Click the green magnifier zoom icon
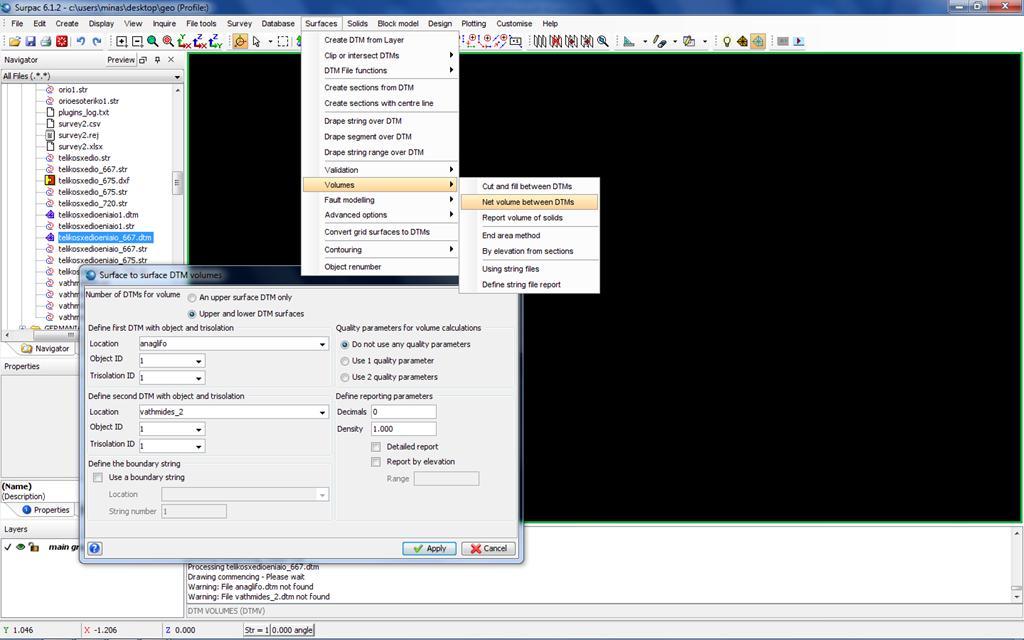Viewport: 1024px width, 640px height. 153,41
